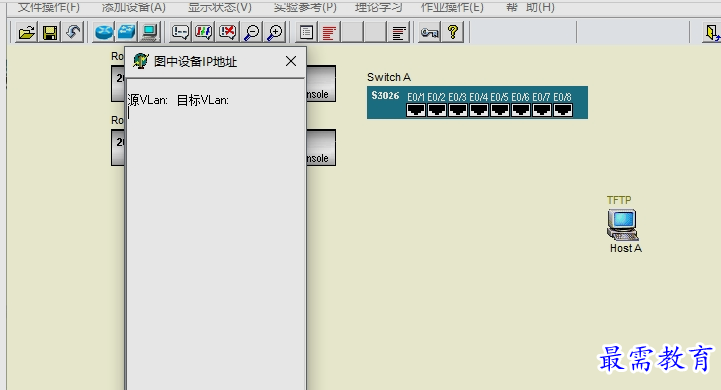The width and height of the screenshot is (721, 390).
Task: Add a switch using the blue switch icon
Action: [x=126, y=33]
